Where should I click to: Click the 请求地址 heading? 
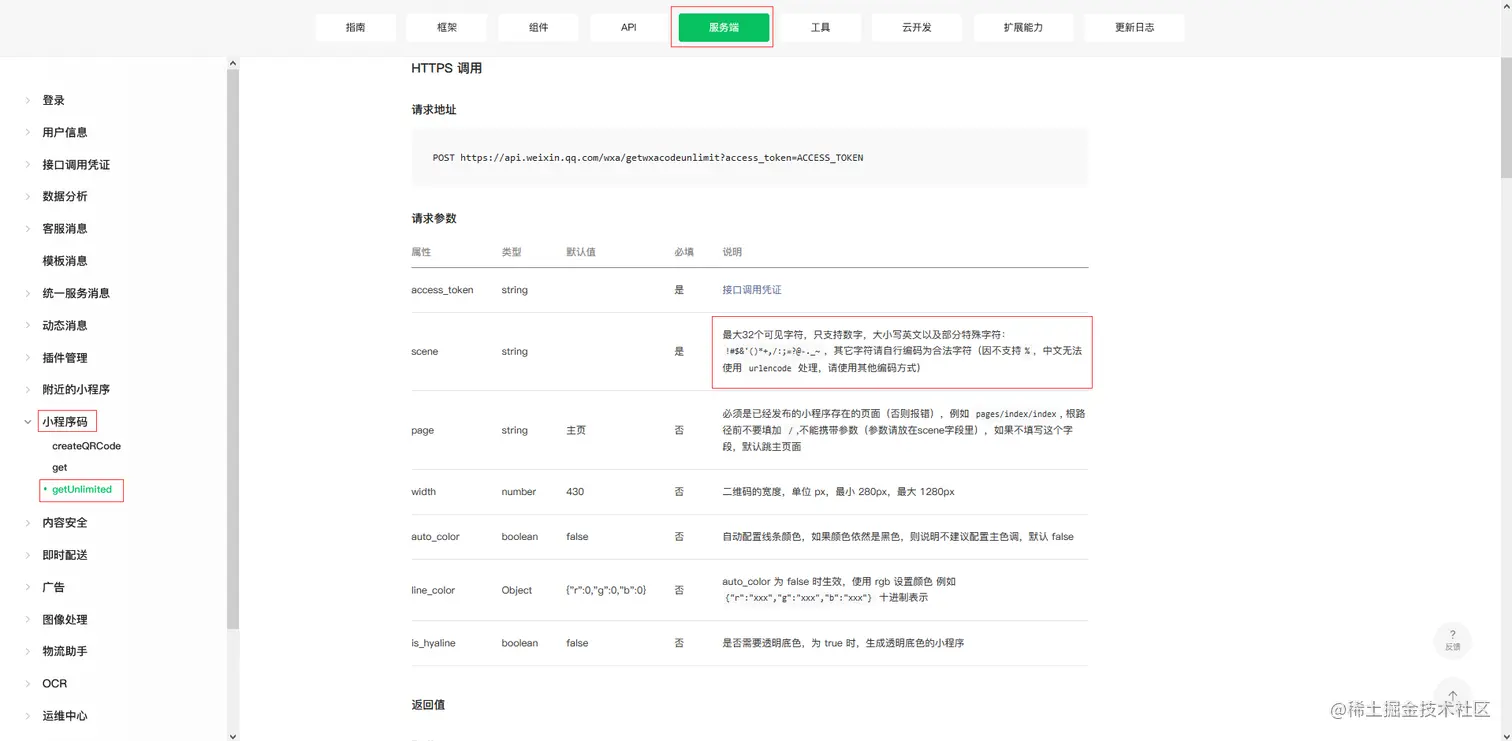[x=434, y=110]
